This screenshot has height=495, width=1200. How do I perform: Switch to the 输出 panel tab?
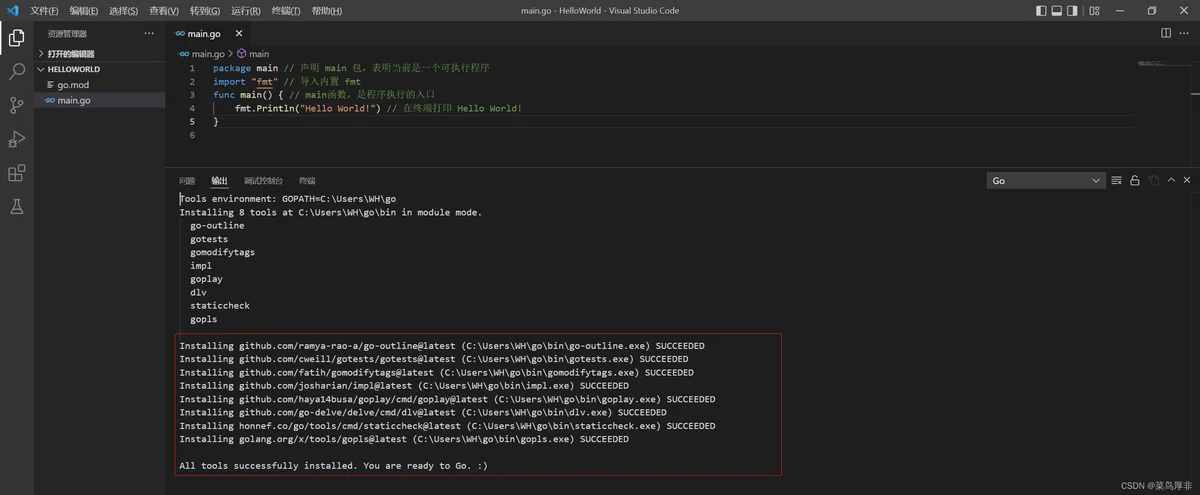pyautogui.click(x=219, y=181)
